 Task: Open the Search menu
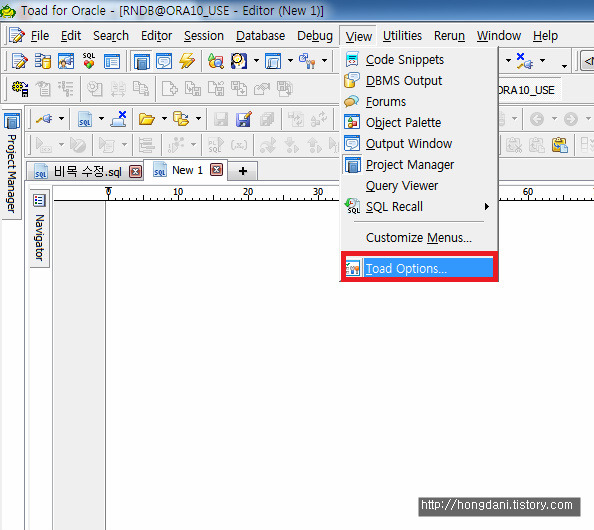click(x=111, y=36)
